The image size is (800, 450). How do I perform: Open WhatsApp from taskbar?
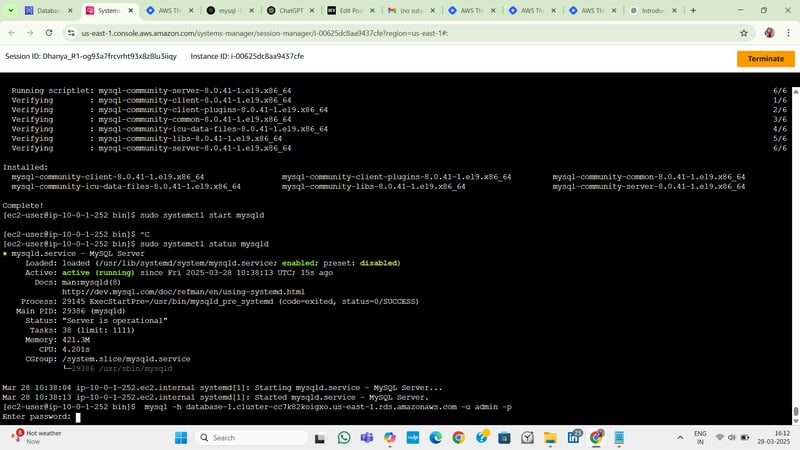coord(344,438)
